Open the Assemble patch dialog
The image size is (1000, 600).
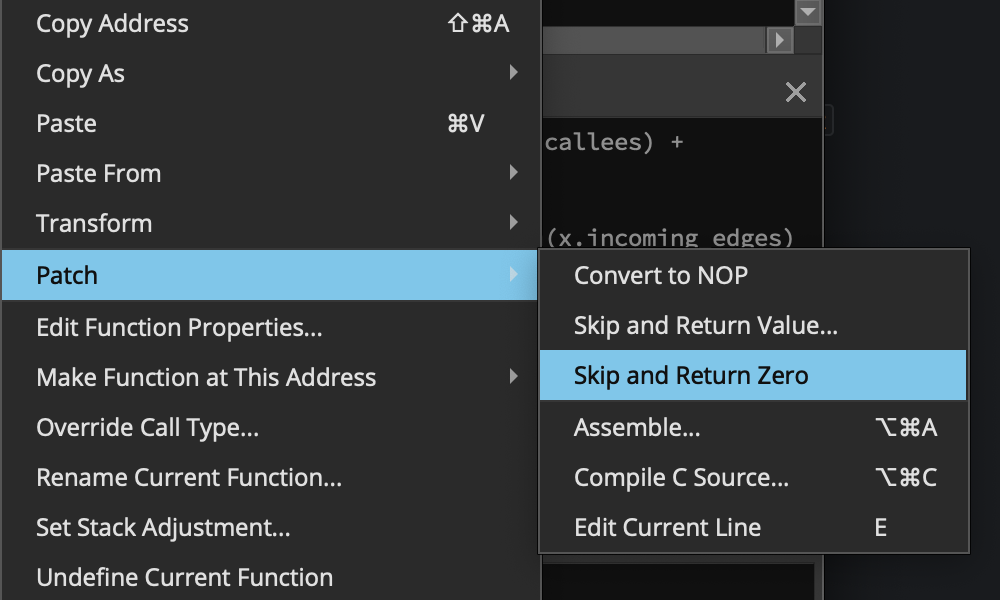coord(637,428)
